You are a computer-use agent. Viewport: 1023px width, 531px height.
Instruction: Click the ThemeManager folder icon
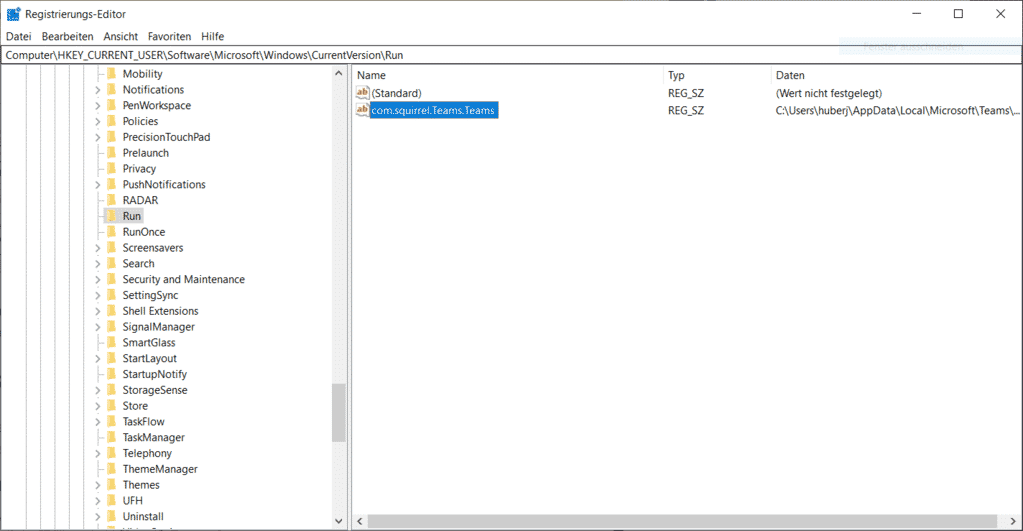pyautogui.click(x=112, y=469)
